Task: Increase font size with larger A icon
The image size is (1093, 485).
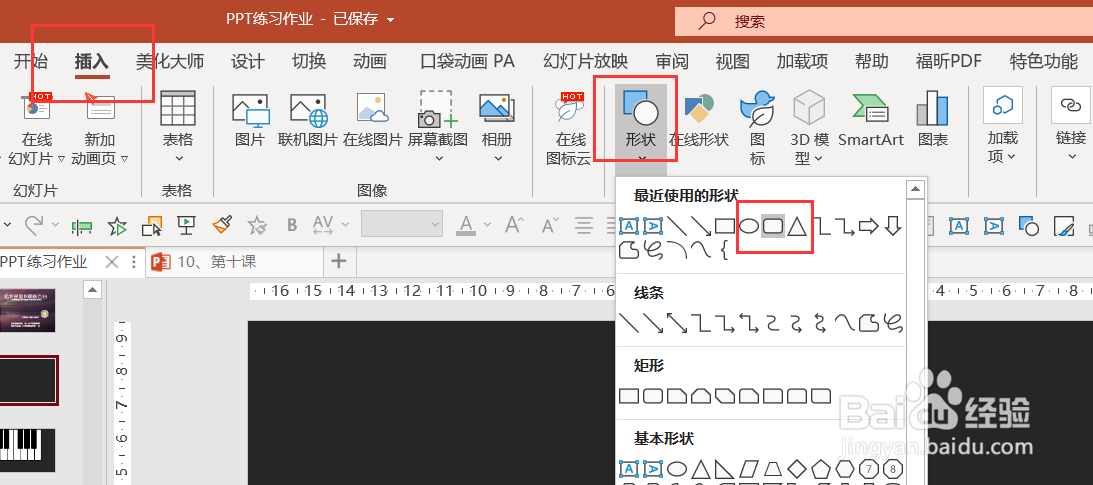Action: [x=515, y=224]
